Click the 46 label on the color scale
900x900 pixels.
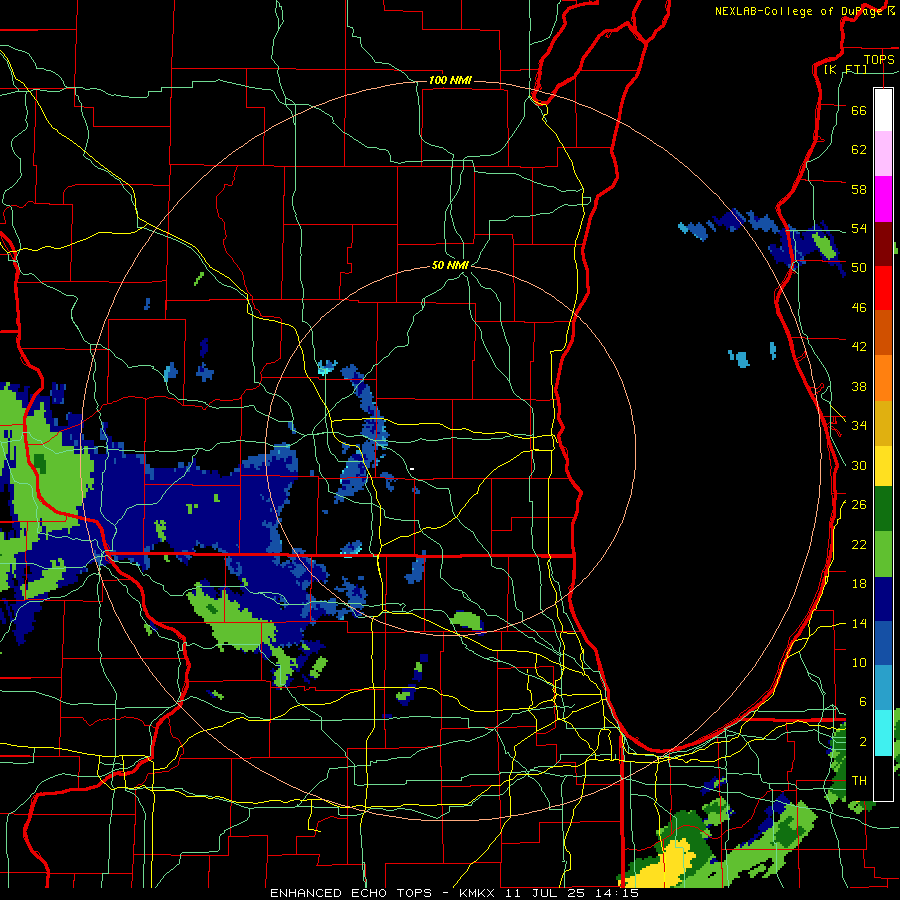click(x=859, y=308)
